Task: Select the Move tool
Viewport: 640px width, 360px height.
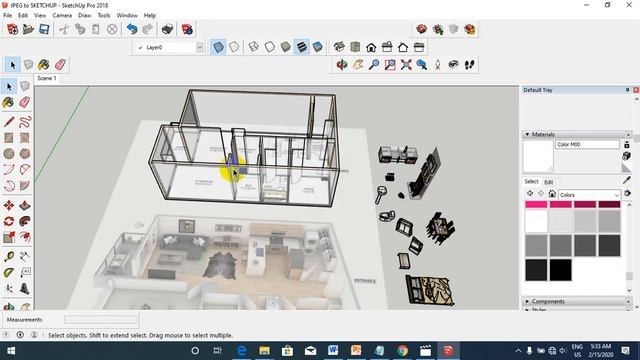Action: [x=9, y=205]
